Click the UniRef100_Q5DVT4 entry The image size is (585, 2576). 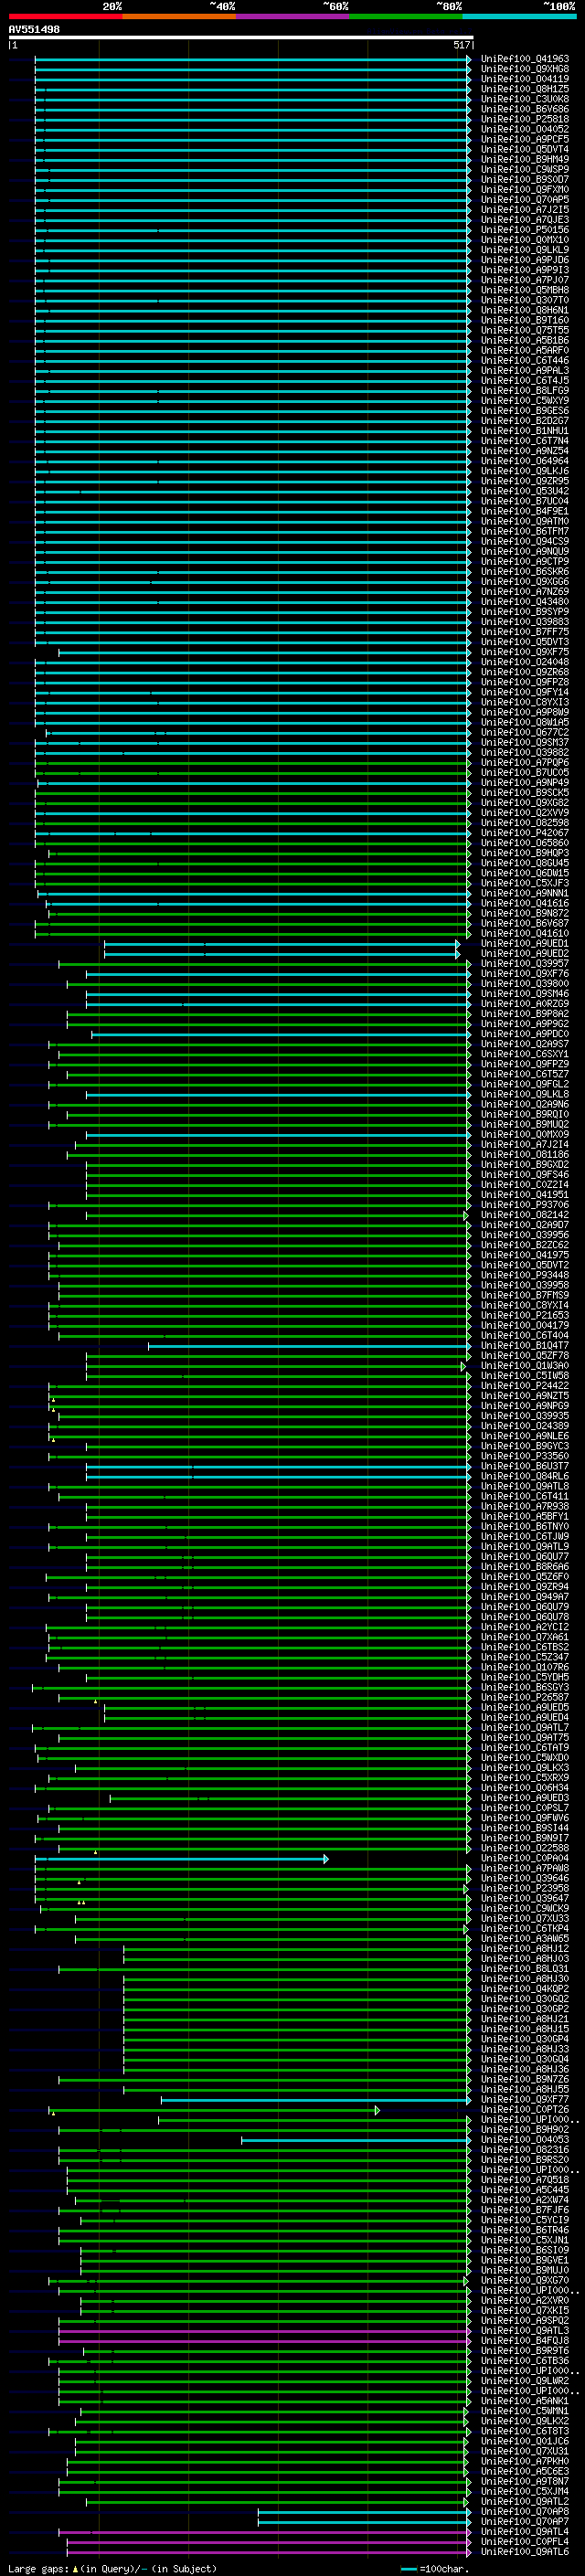pos(524,149)
